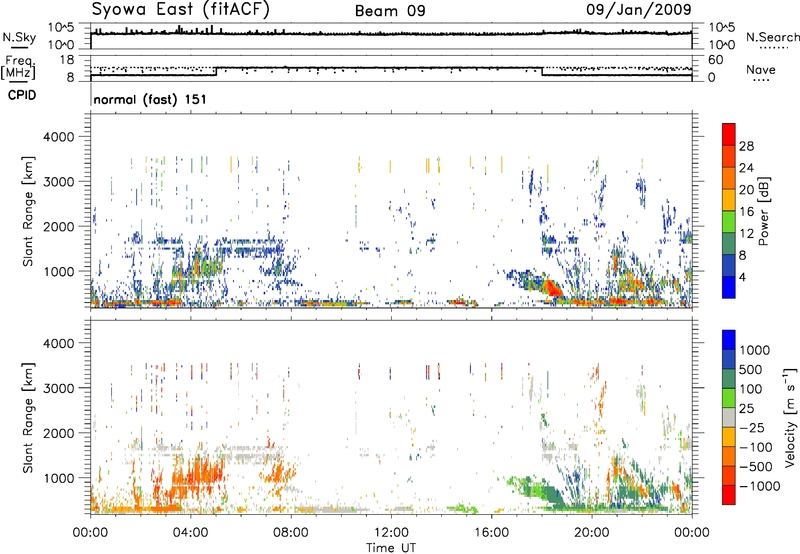Click the blue 1000 velocity colorbar segment
The height and width of the screenshot is (554, 800).
pos(729,340)
